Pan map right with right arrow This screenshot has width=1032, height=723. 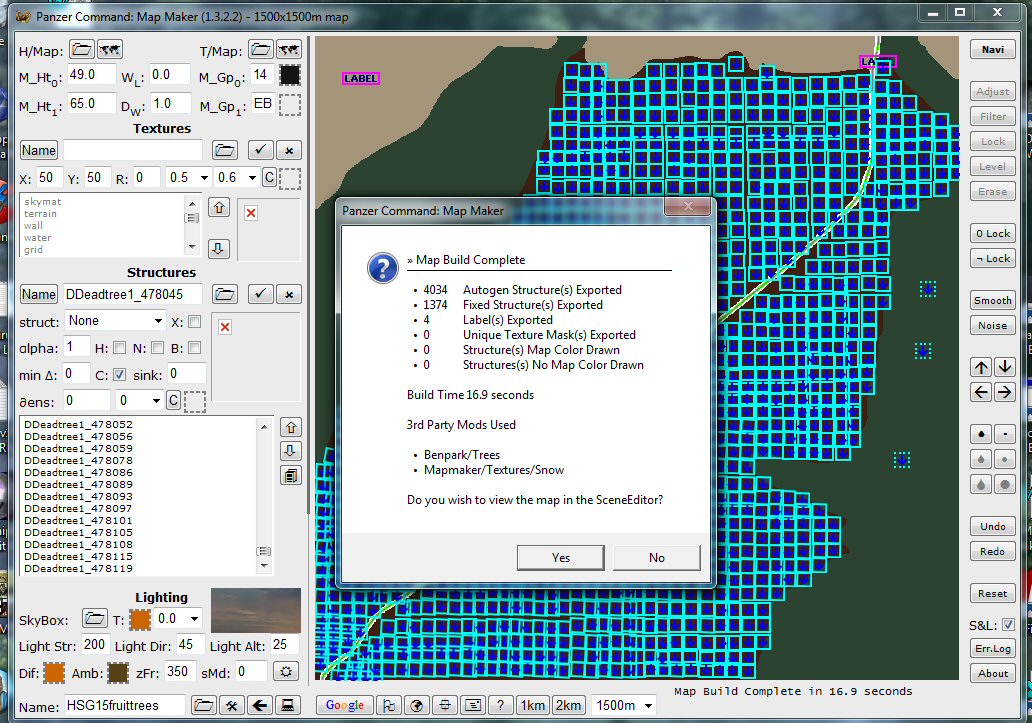[1004, 393]
